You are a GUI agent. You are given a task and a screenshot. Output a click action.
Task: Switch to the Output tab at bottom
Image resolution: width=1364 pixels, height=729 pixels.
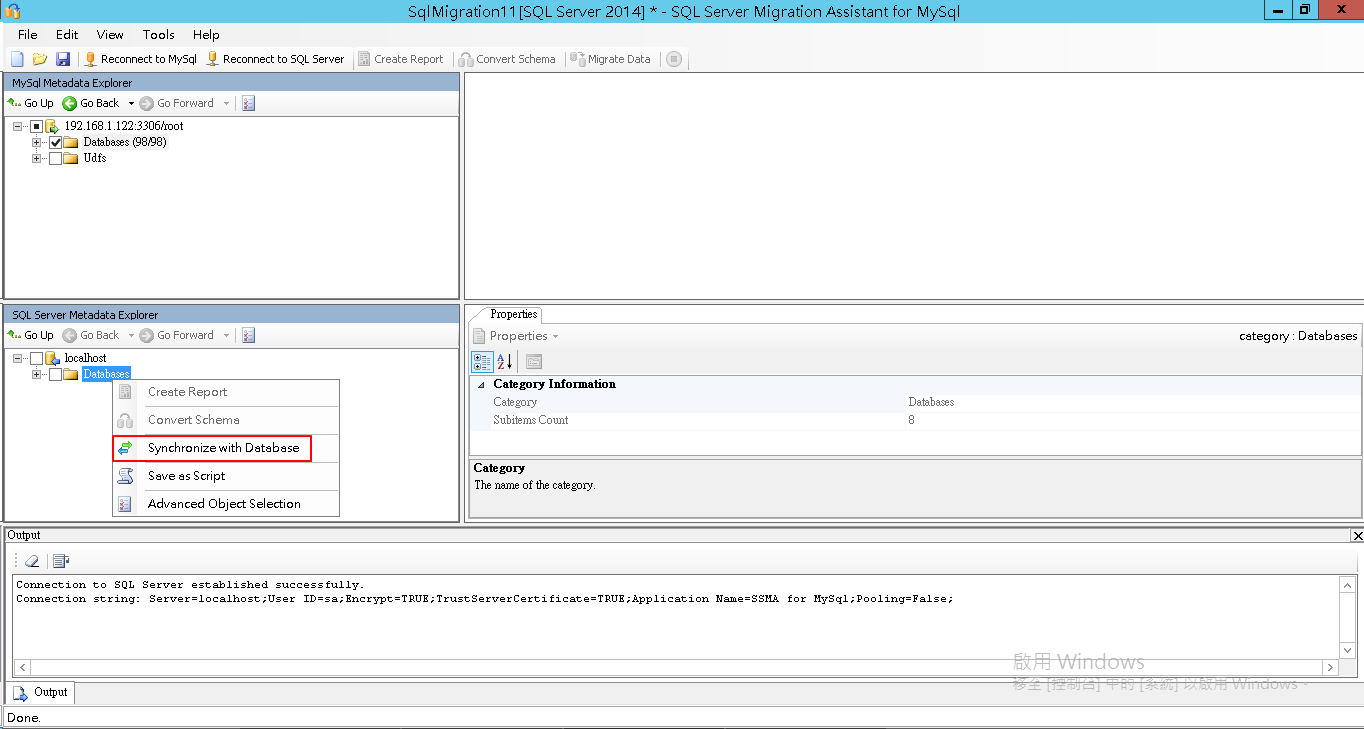[x=41, y=692]
